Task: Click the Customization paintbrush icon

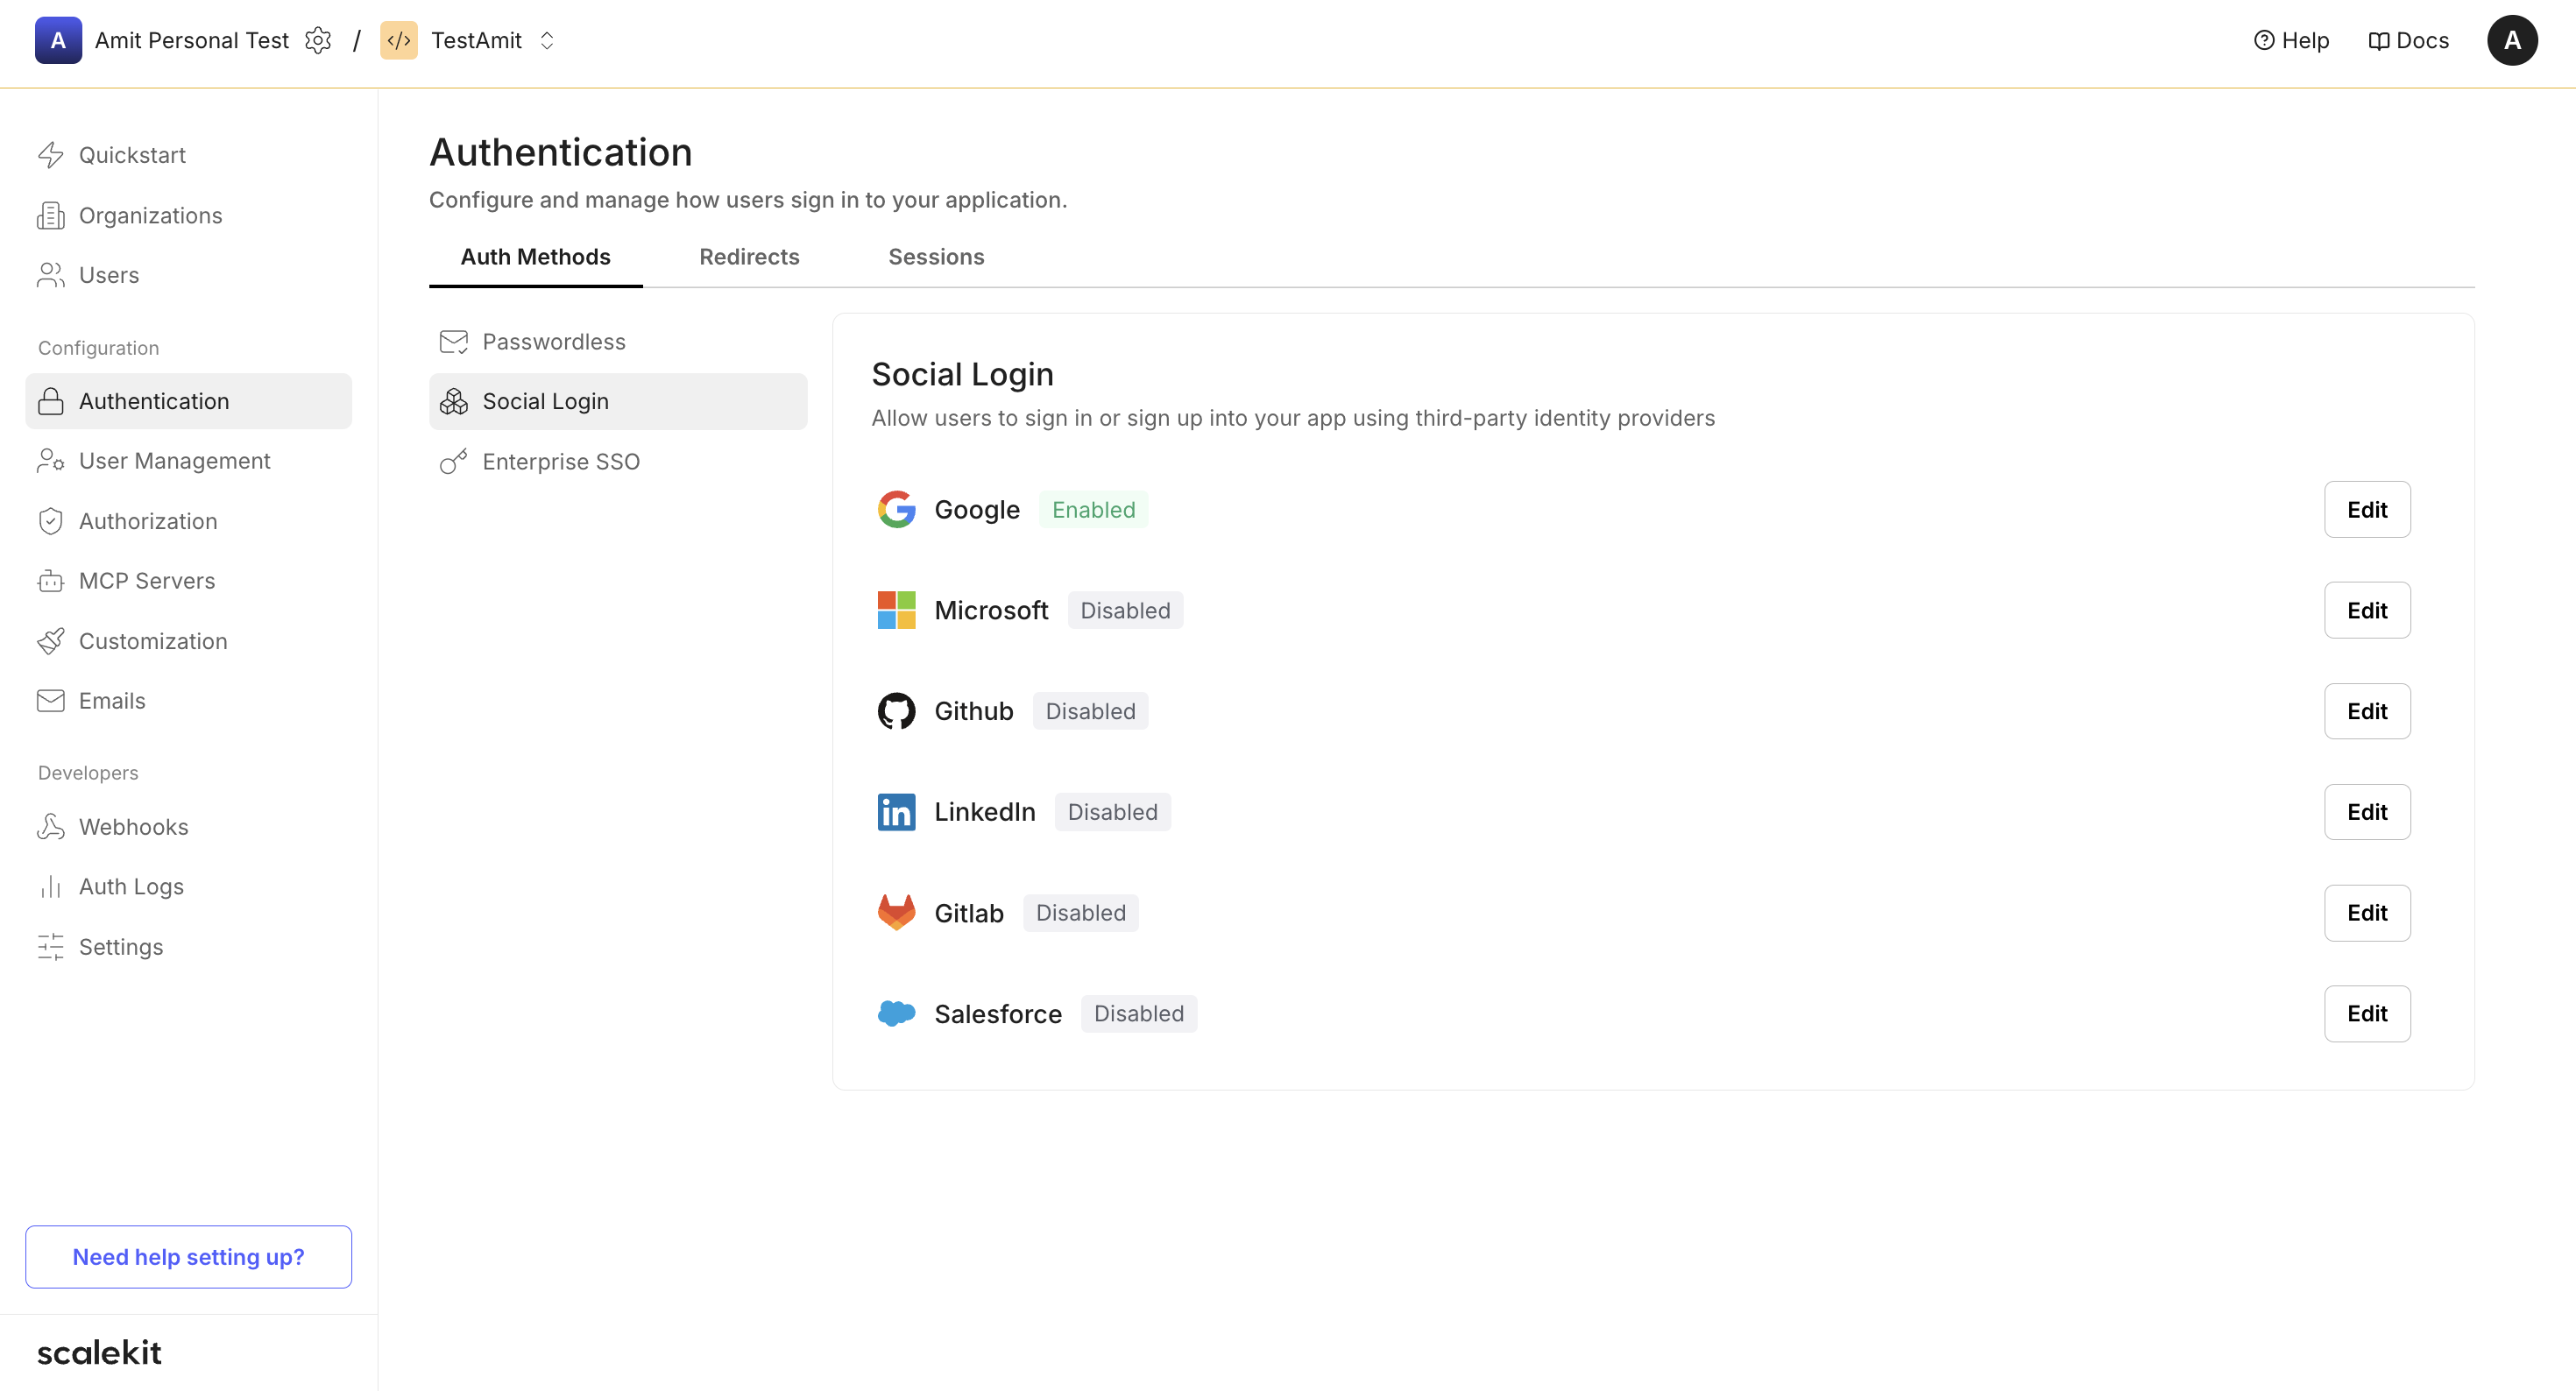Action: [x=51, y=641]
